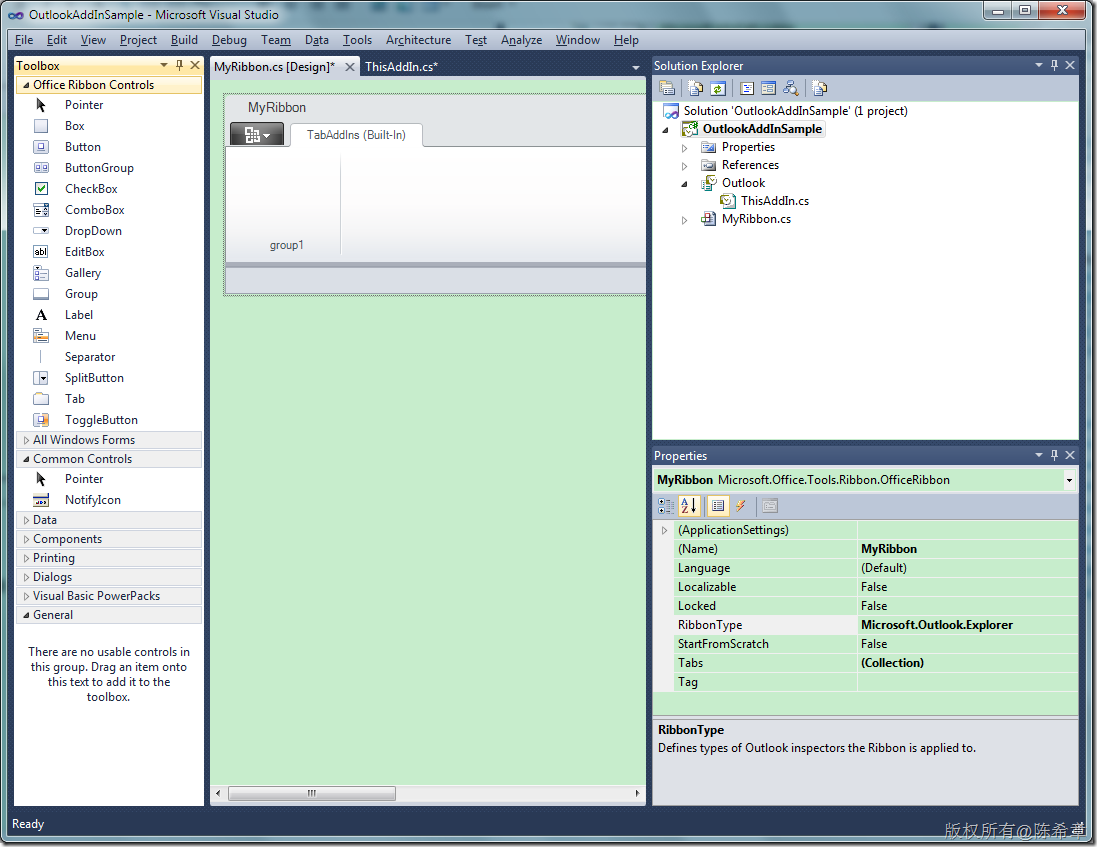
Task: Pick the DropDown ribbon control
Action: (x=93, y=231)
